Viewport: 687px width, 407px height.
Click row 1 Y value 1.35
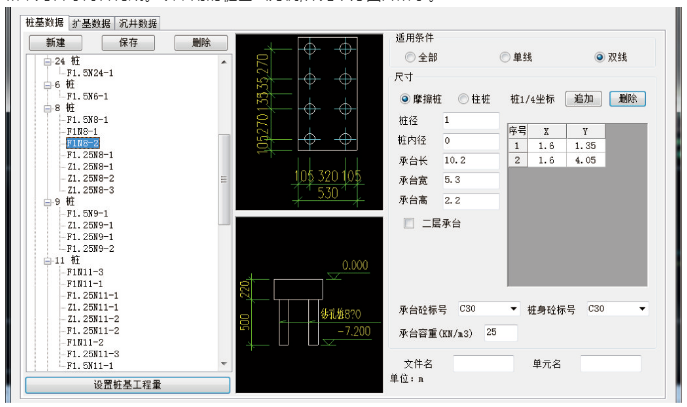[x=585, y=146]
